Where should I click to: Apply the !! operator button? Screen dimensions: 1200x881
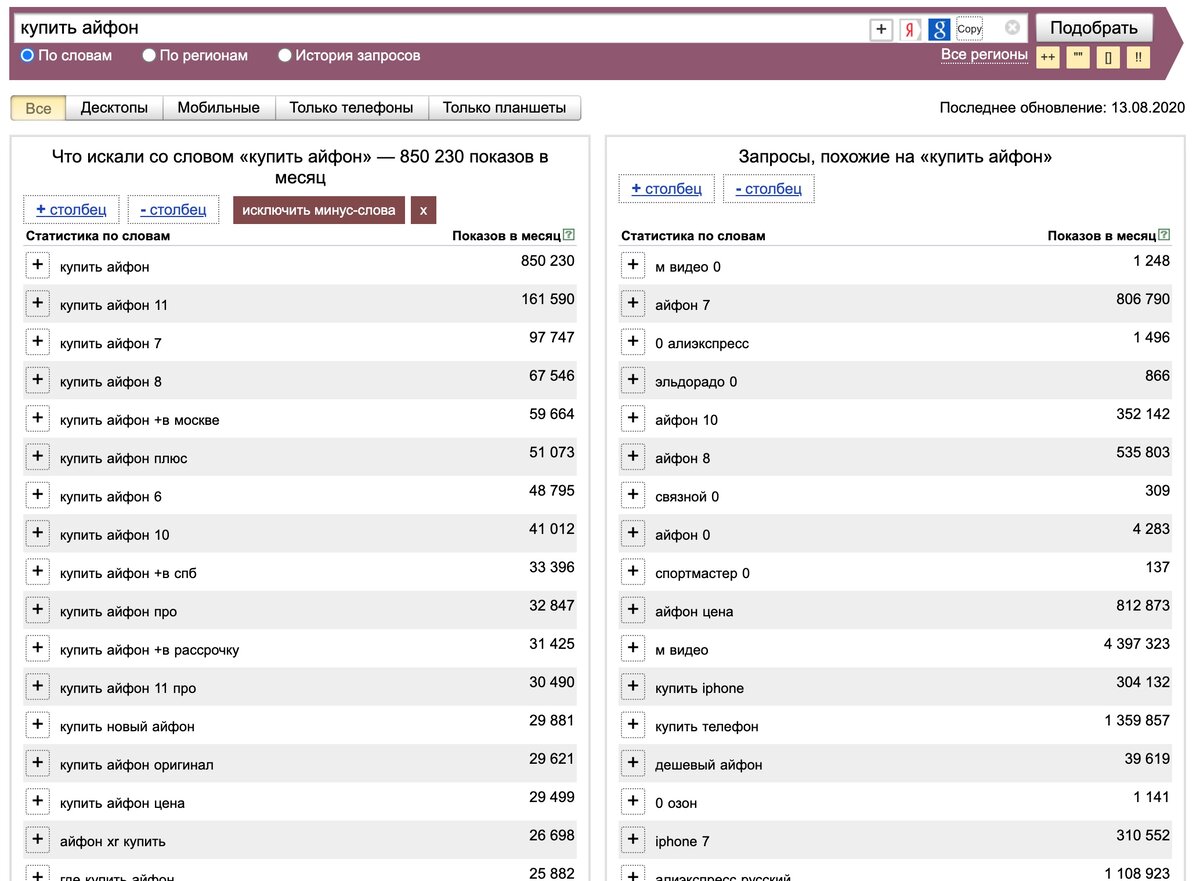pos(1138,57)
